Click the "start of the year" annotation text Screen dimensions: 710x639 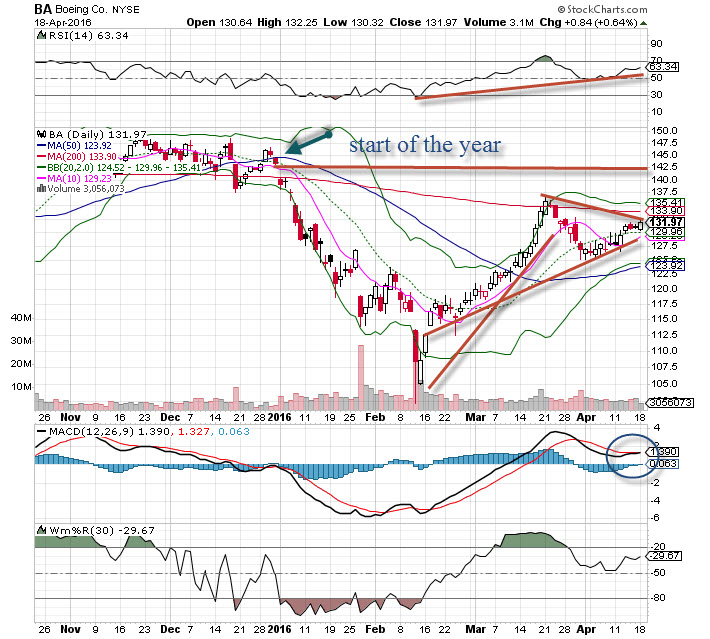click(x=424, y=145)
